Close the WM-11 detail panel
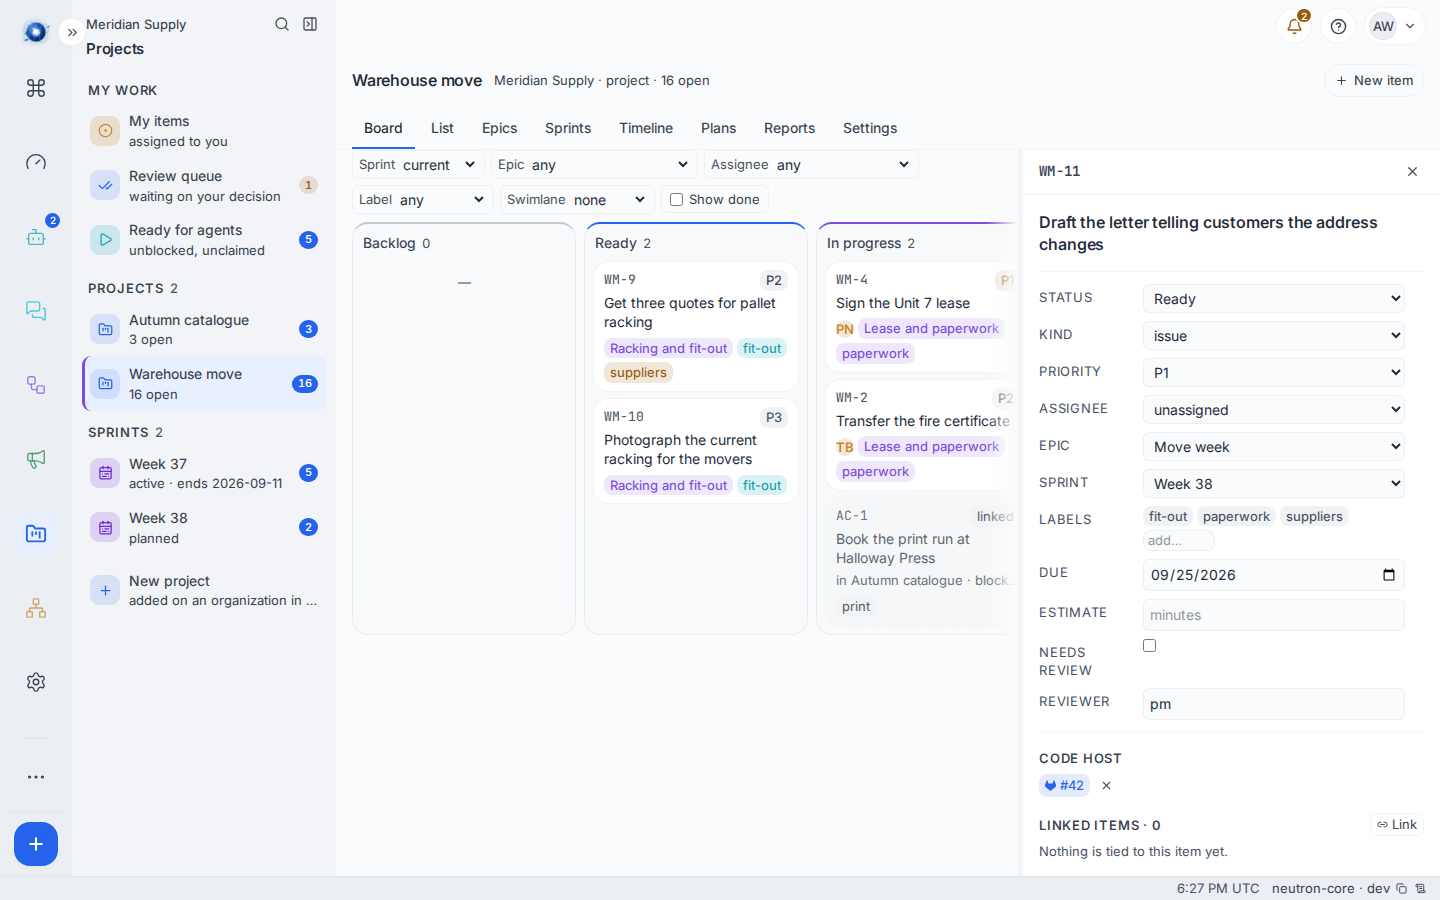Screen dimensions: 1440x900 click(x=1412, y=172)
